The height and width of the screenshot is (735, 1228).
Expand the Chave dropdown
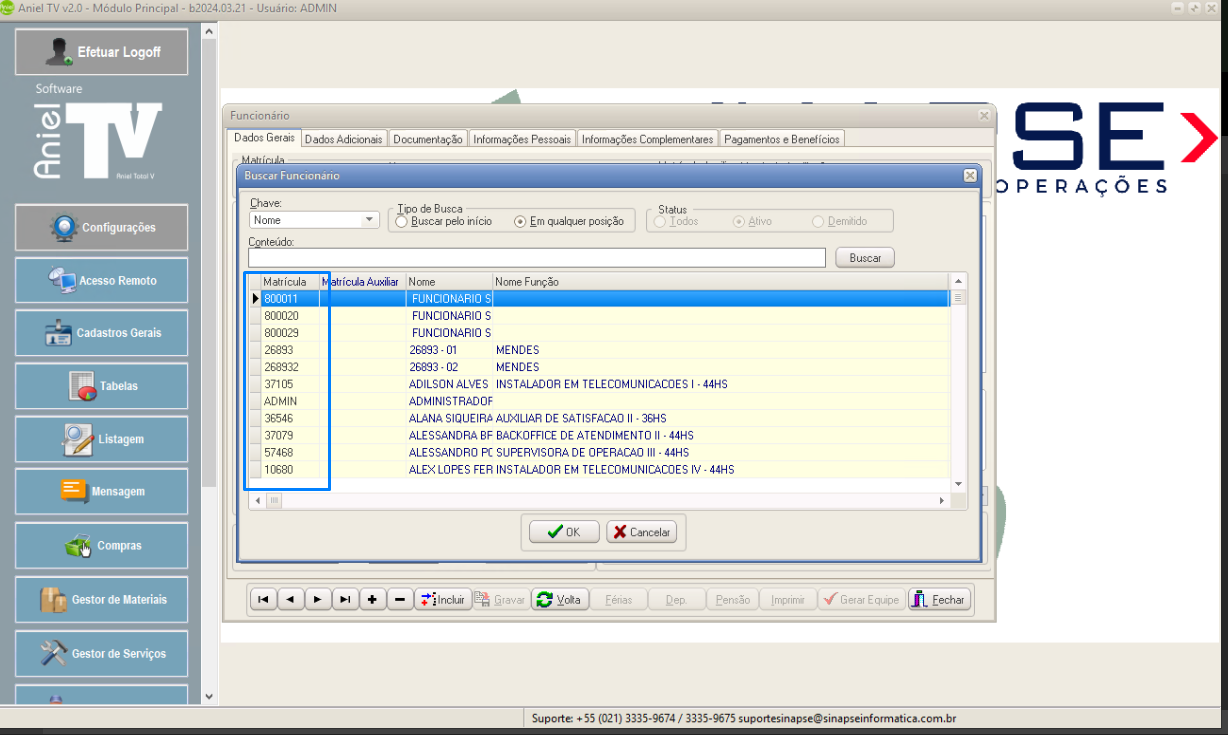[x=369, y=220]
